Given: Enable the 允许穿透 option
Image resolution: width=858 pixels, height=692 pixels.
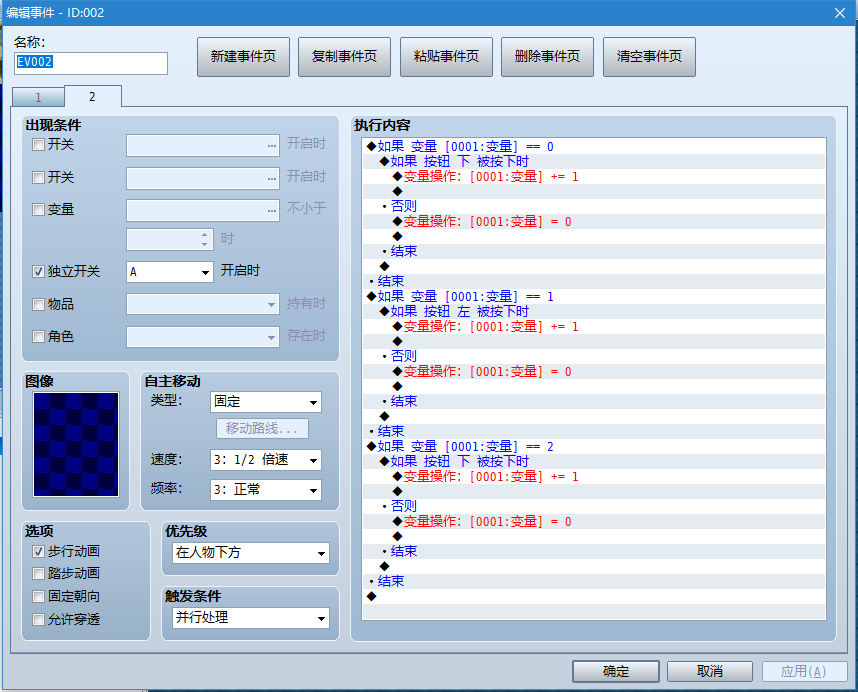Looking at the screenshot, I should coord(38,619).
